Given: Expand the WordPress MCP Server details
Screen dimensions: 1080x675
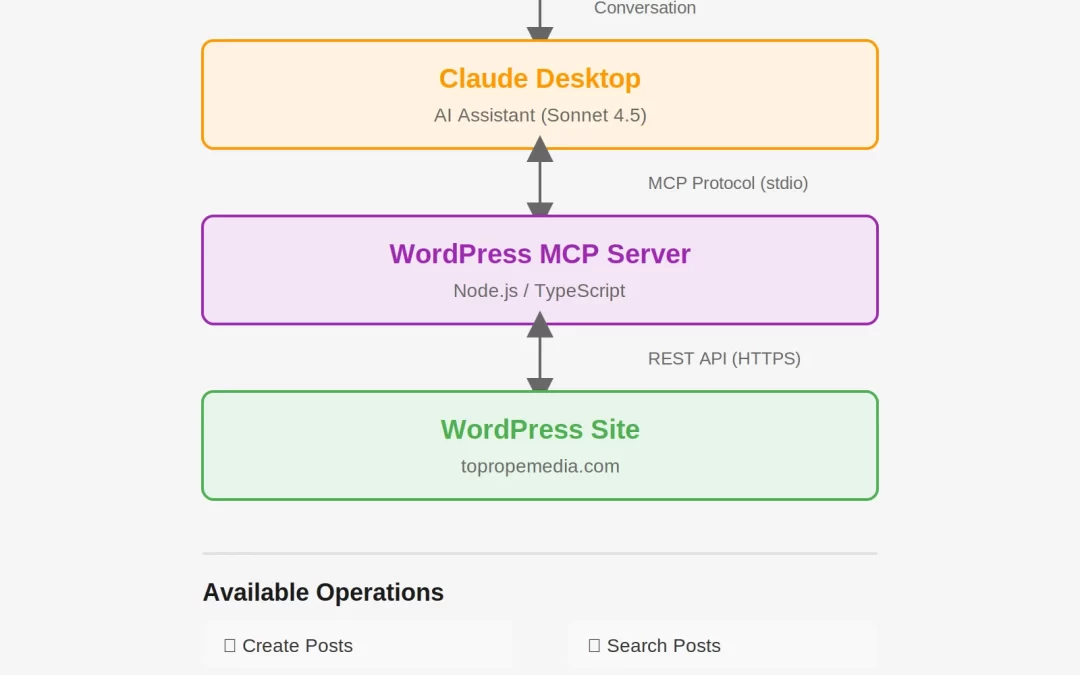Looking at the screenshot, I should (540, 269).
